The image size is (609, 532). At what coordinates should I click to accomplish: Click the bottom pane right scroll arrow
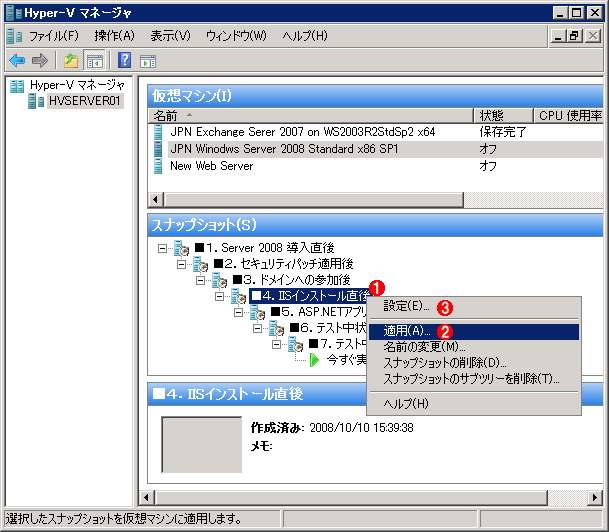point(595,497)
